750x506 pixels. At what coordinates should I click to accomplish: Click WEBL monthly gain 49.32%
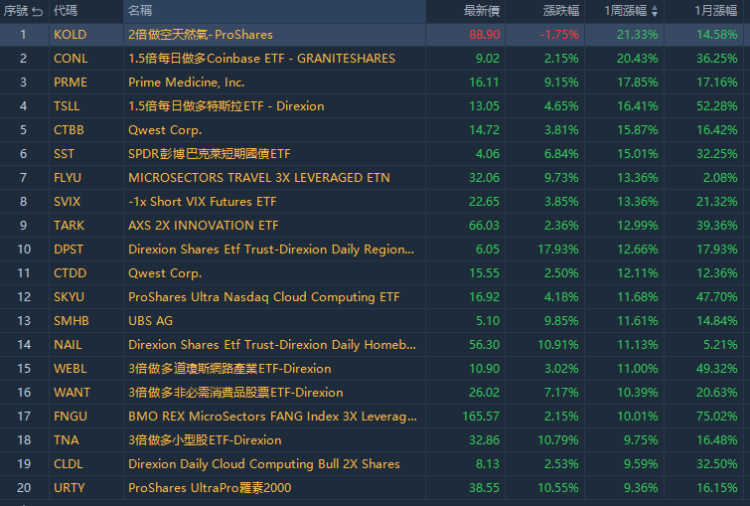pyautogui.click(x=717, y=369)
